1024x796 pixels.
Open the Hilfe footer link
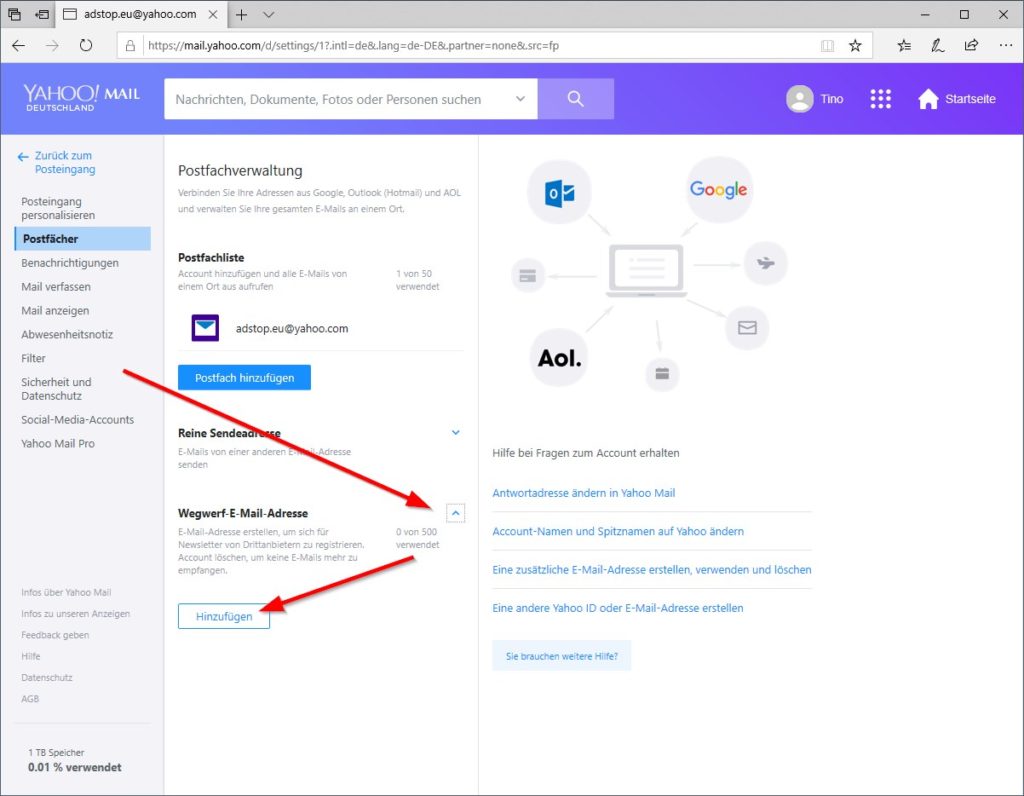[x=31, y=656]
